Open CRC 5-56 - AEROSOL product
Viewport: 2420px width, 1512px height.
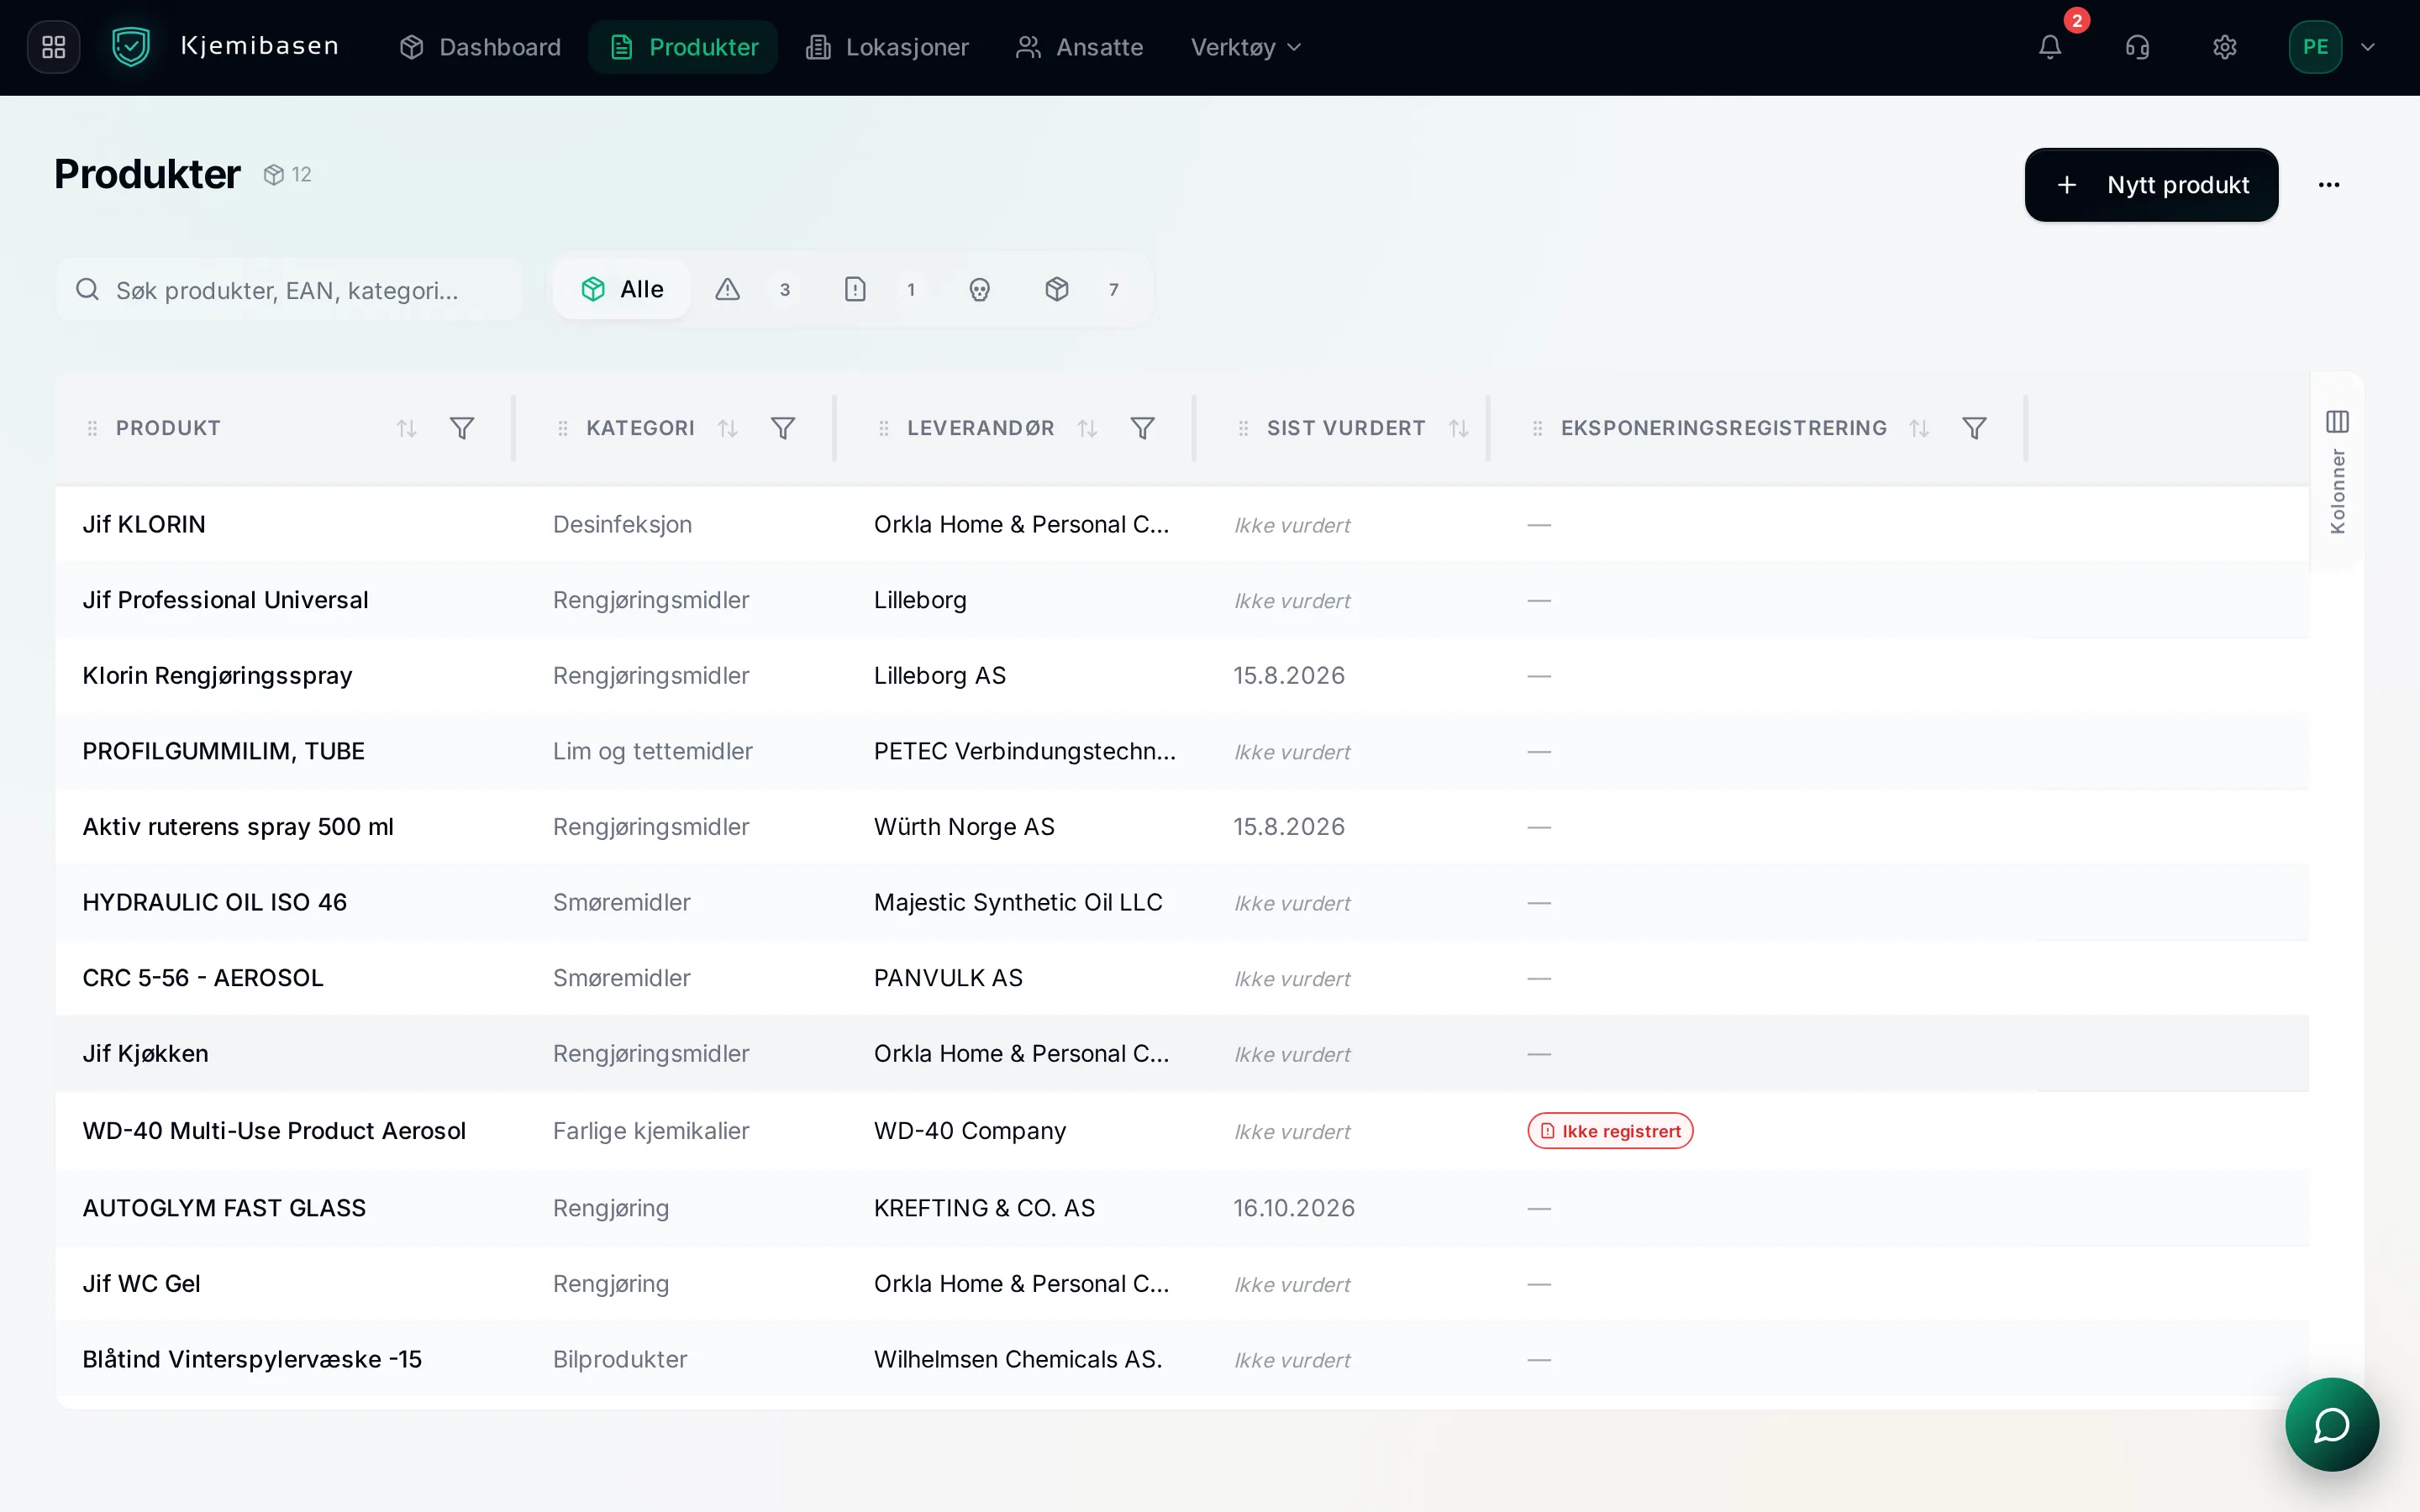(203, 978)
